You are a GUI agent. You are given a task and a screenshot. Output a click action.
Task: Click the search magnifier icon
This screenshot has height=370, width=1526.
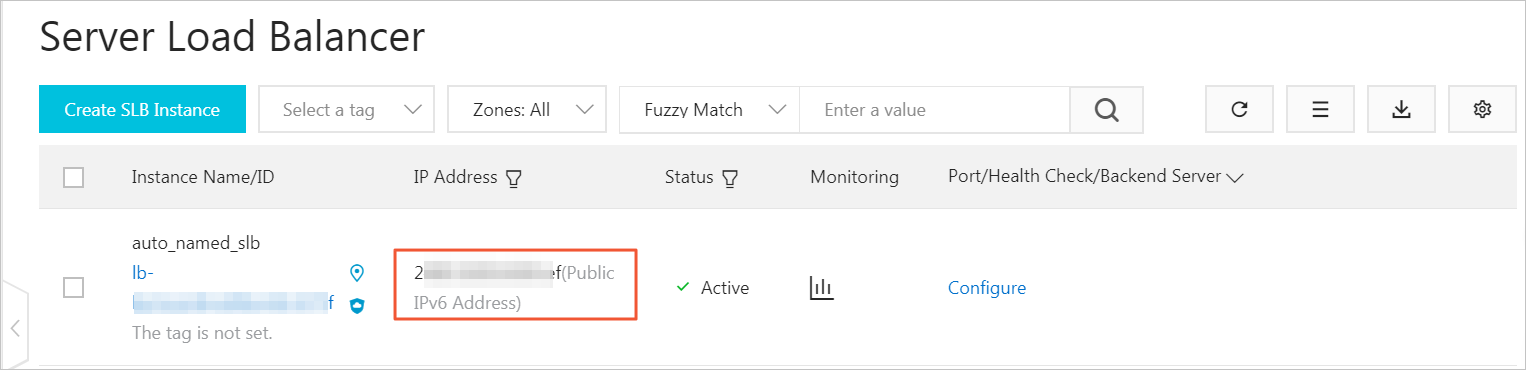(x=1106, y=109)
